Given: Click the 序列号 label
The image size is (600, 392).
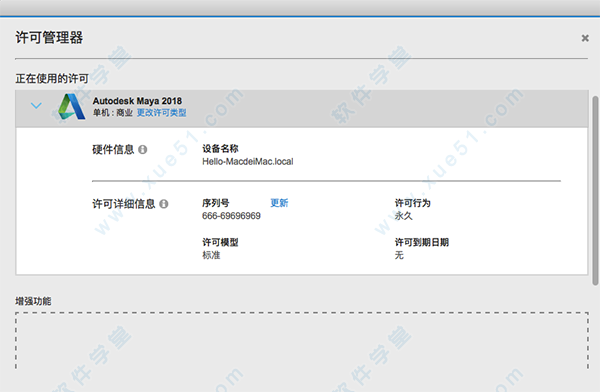Looking at the screenshot, I should pyautogui.click(x=216, y=203).
